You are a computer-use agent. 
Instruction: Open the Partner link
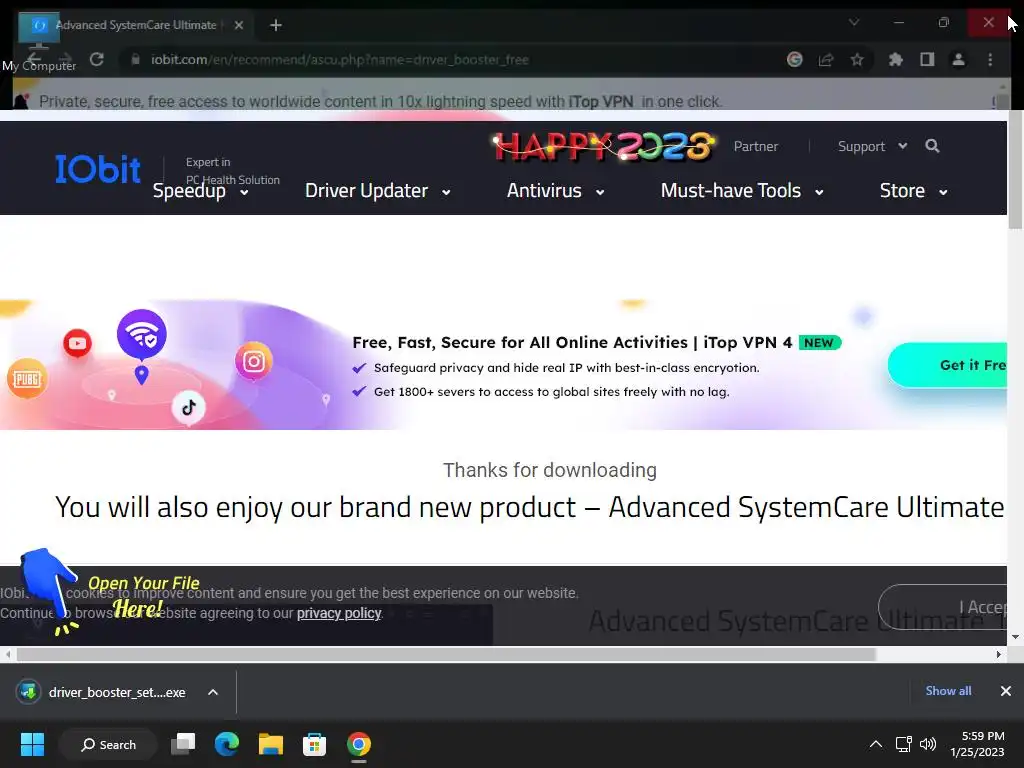pos(756,146)
